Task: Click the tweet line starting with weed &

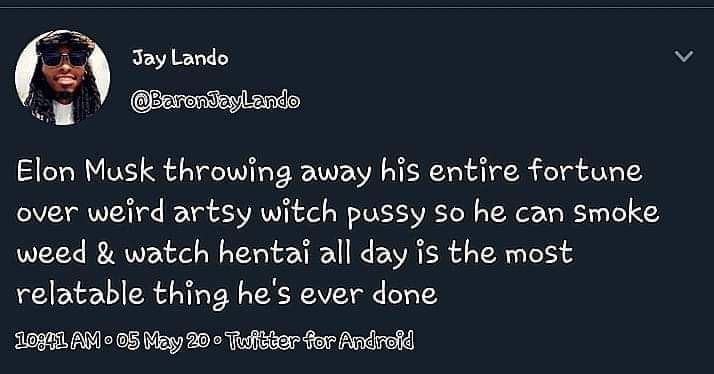Action: pos(295,253)
